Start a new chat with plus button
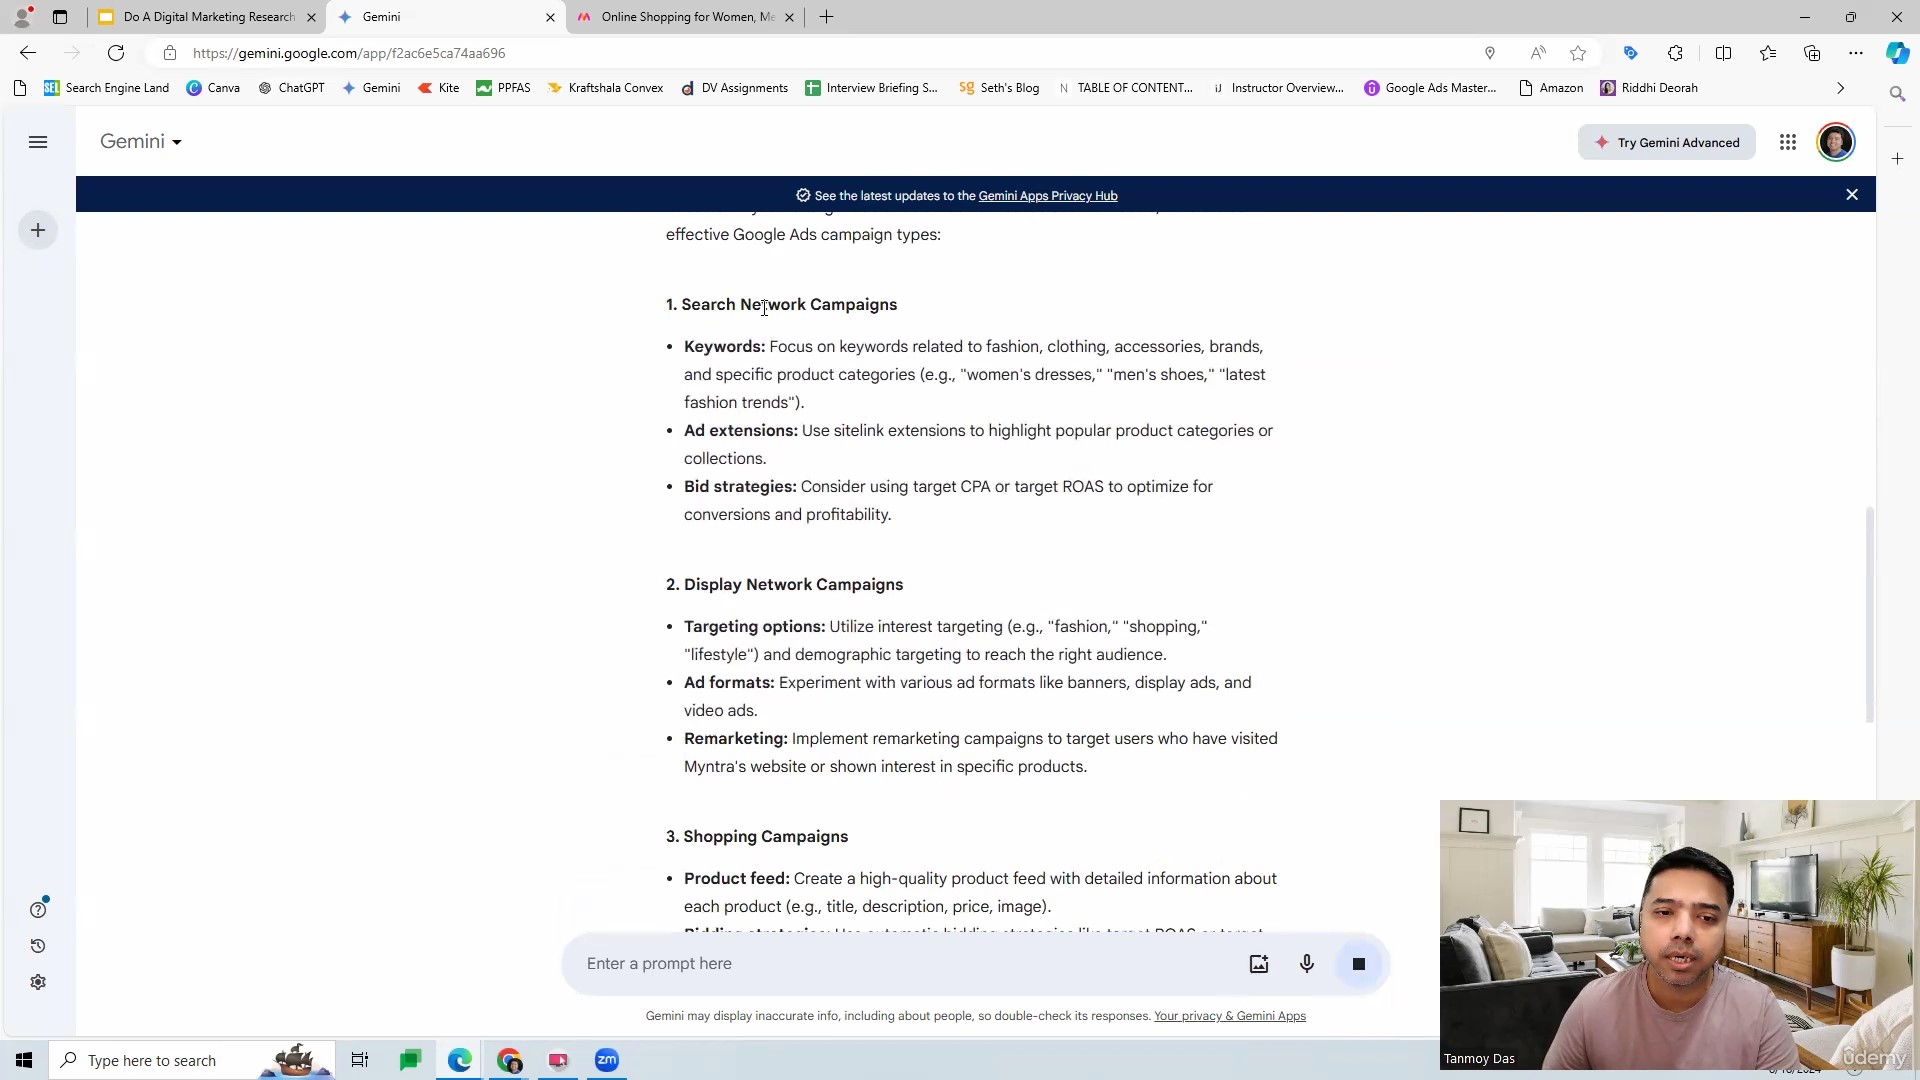1920x1080 pixels. (x=38, y=231)
